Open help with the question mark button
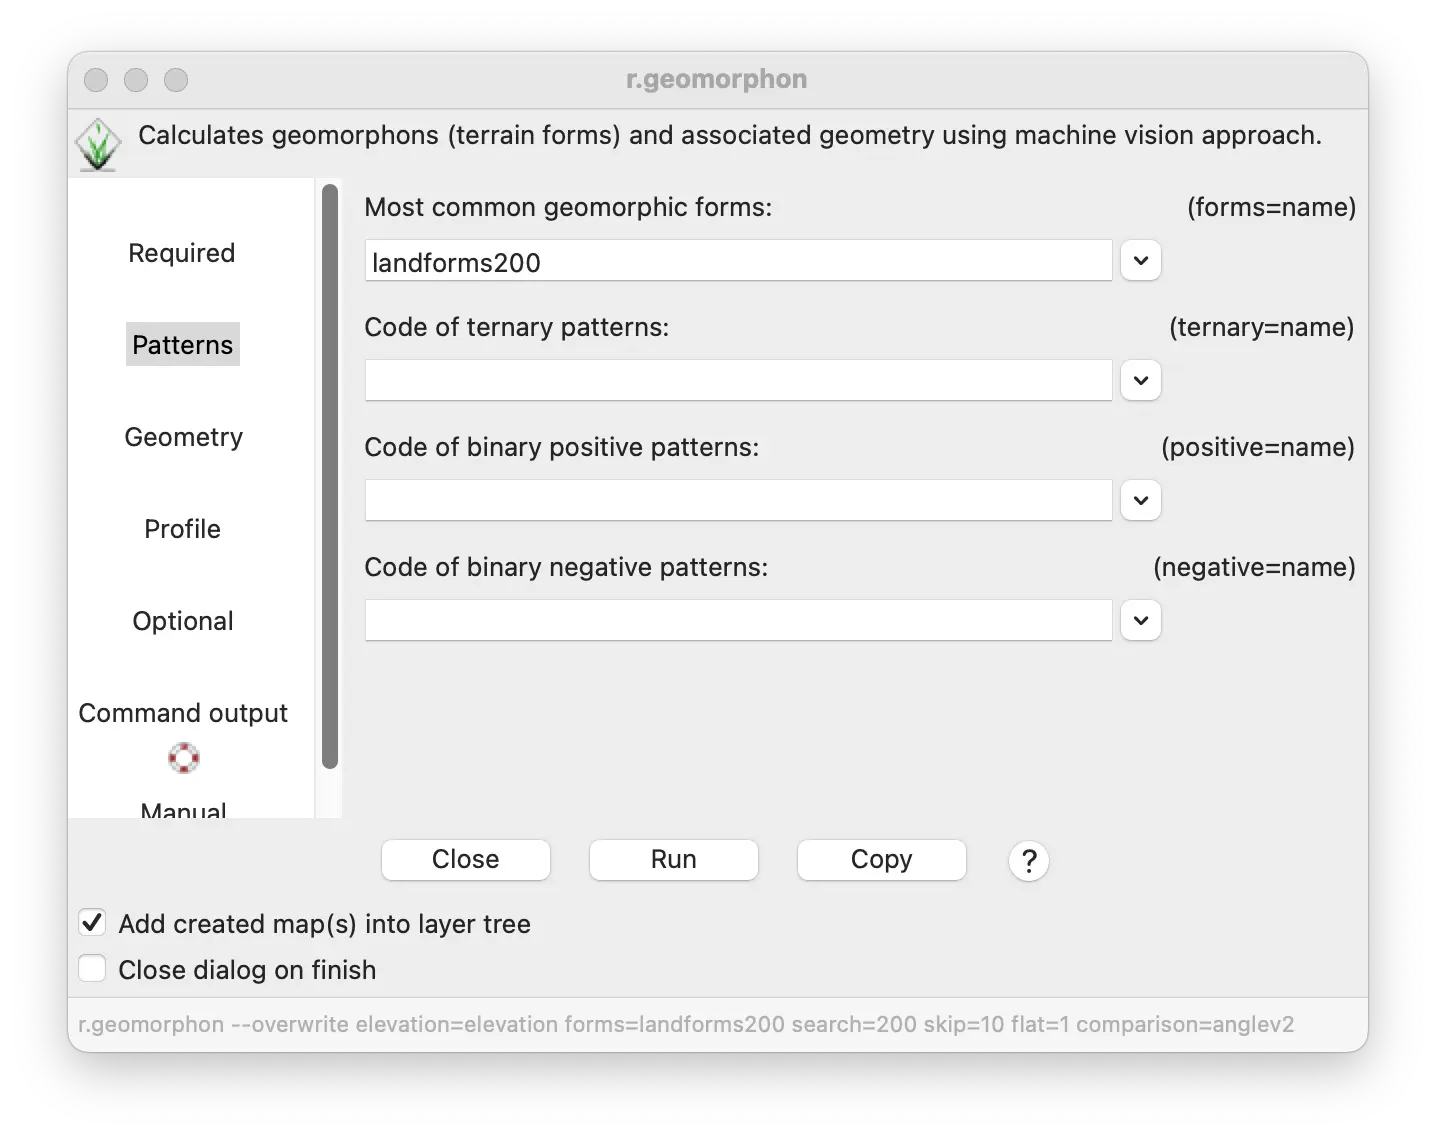Screen dimensions: 1436x1136 (x=1029, y=860)
